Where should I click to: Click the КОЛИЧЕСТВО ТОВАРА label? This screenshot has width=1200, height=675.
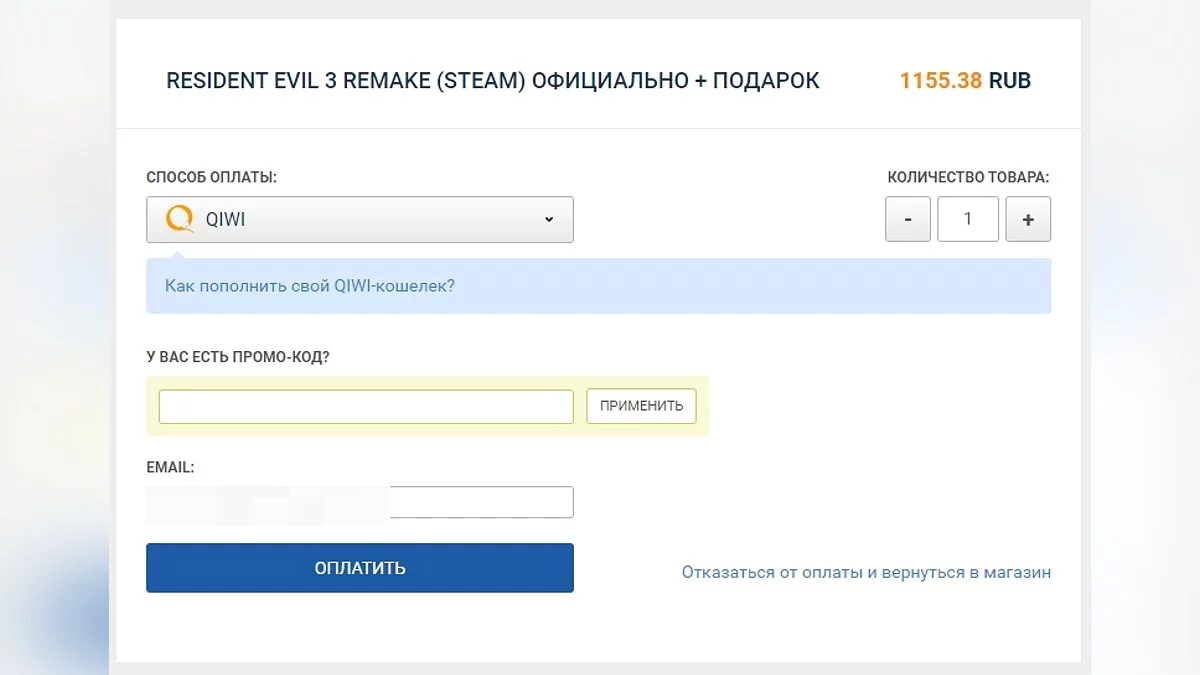[x=968, y=177]
